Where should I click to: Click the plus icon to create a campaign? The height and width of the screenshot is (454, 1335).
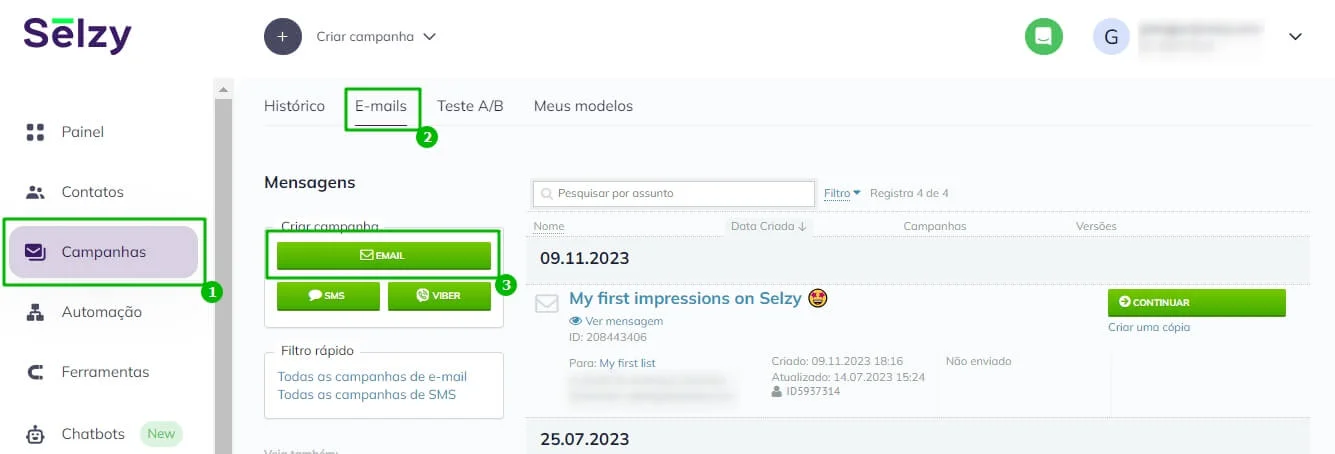click(x=283, y=36)
